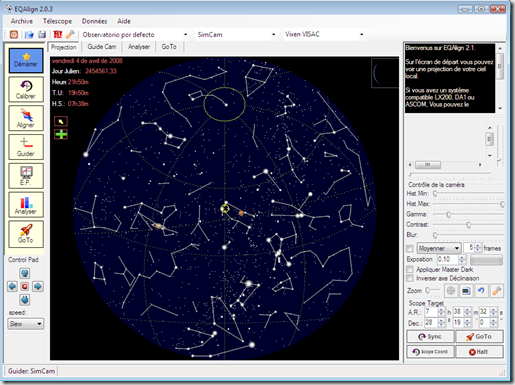Adjust the Contrast slider
The image size is (515, 385).
pyautogui.click(x=469, y=225)
